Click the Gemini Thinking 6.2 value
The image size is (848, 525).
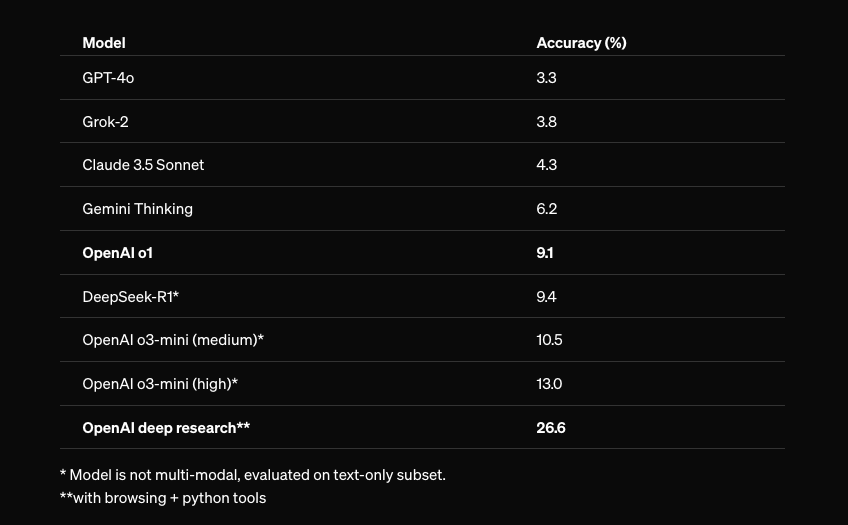tap(546, 208)
